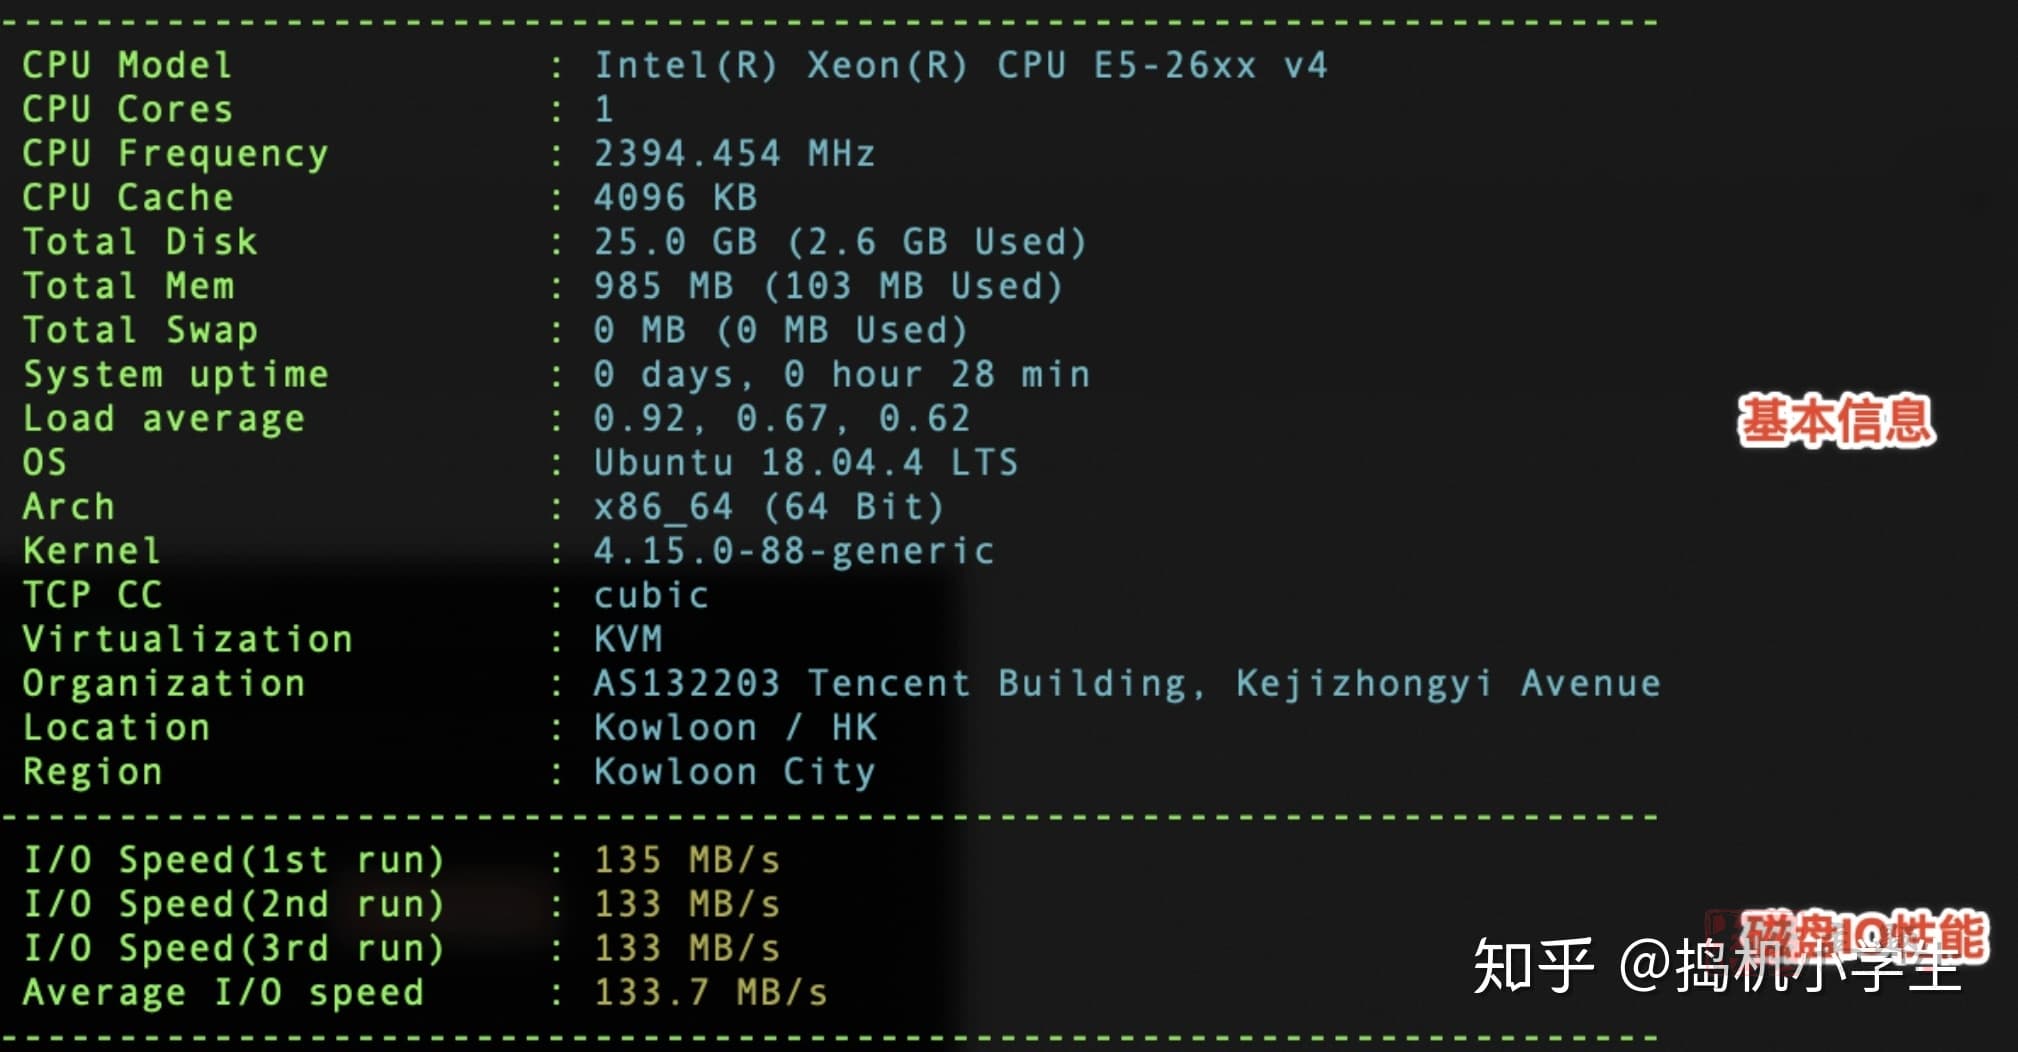Click the CPU Cache 4096 KB value

click(675, 198)
